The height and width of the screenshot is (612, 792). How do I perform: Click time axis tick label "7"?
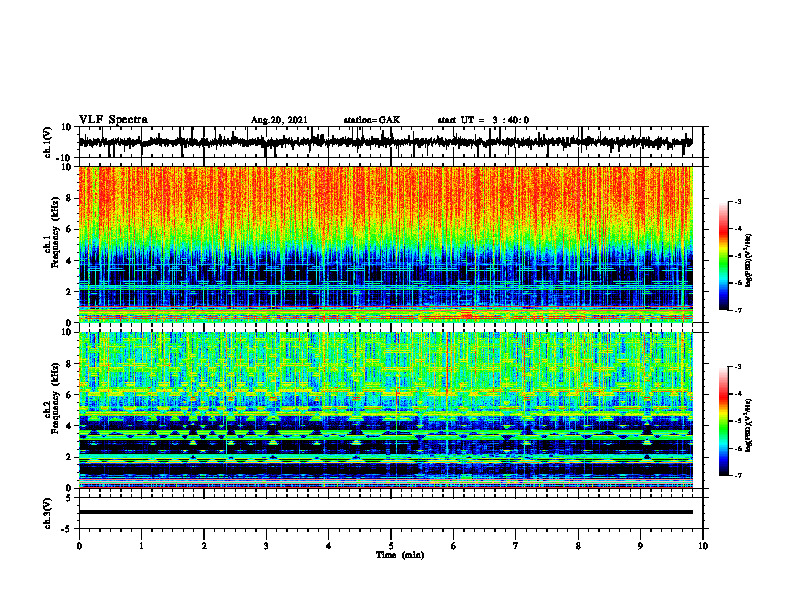click(516, 546)
